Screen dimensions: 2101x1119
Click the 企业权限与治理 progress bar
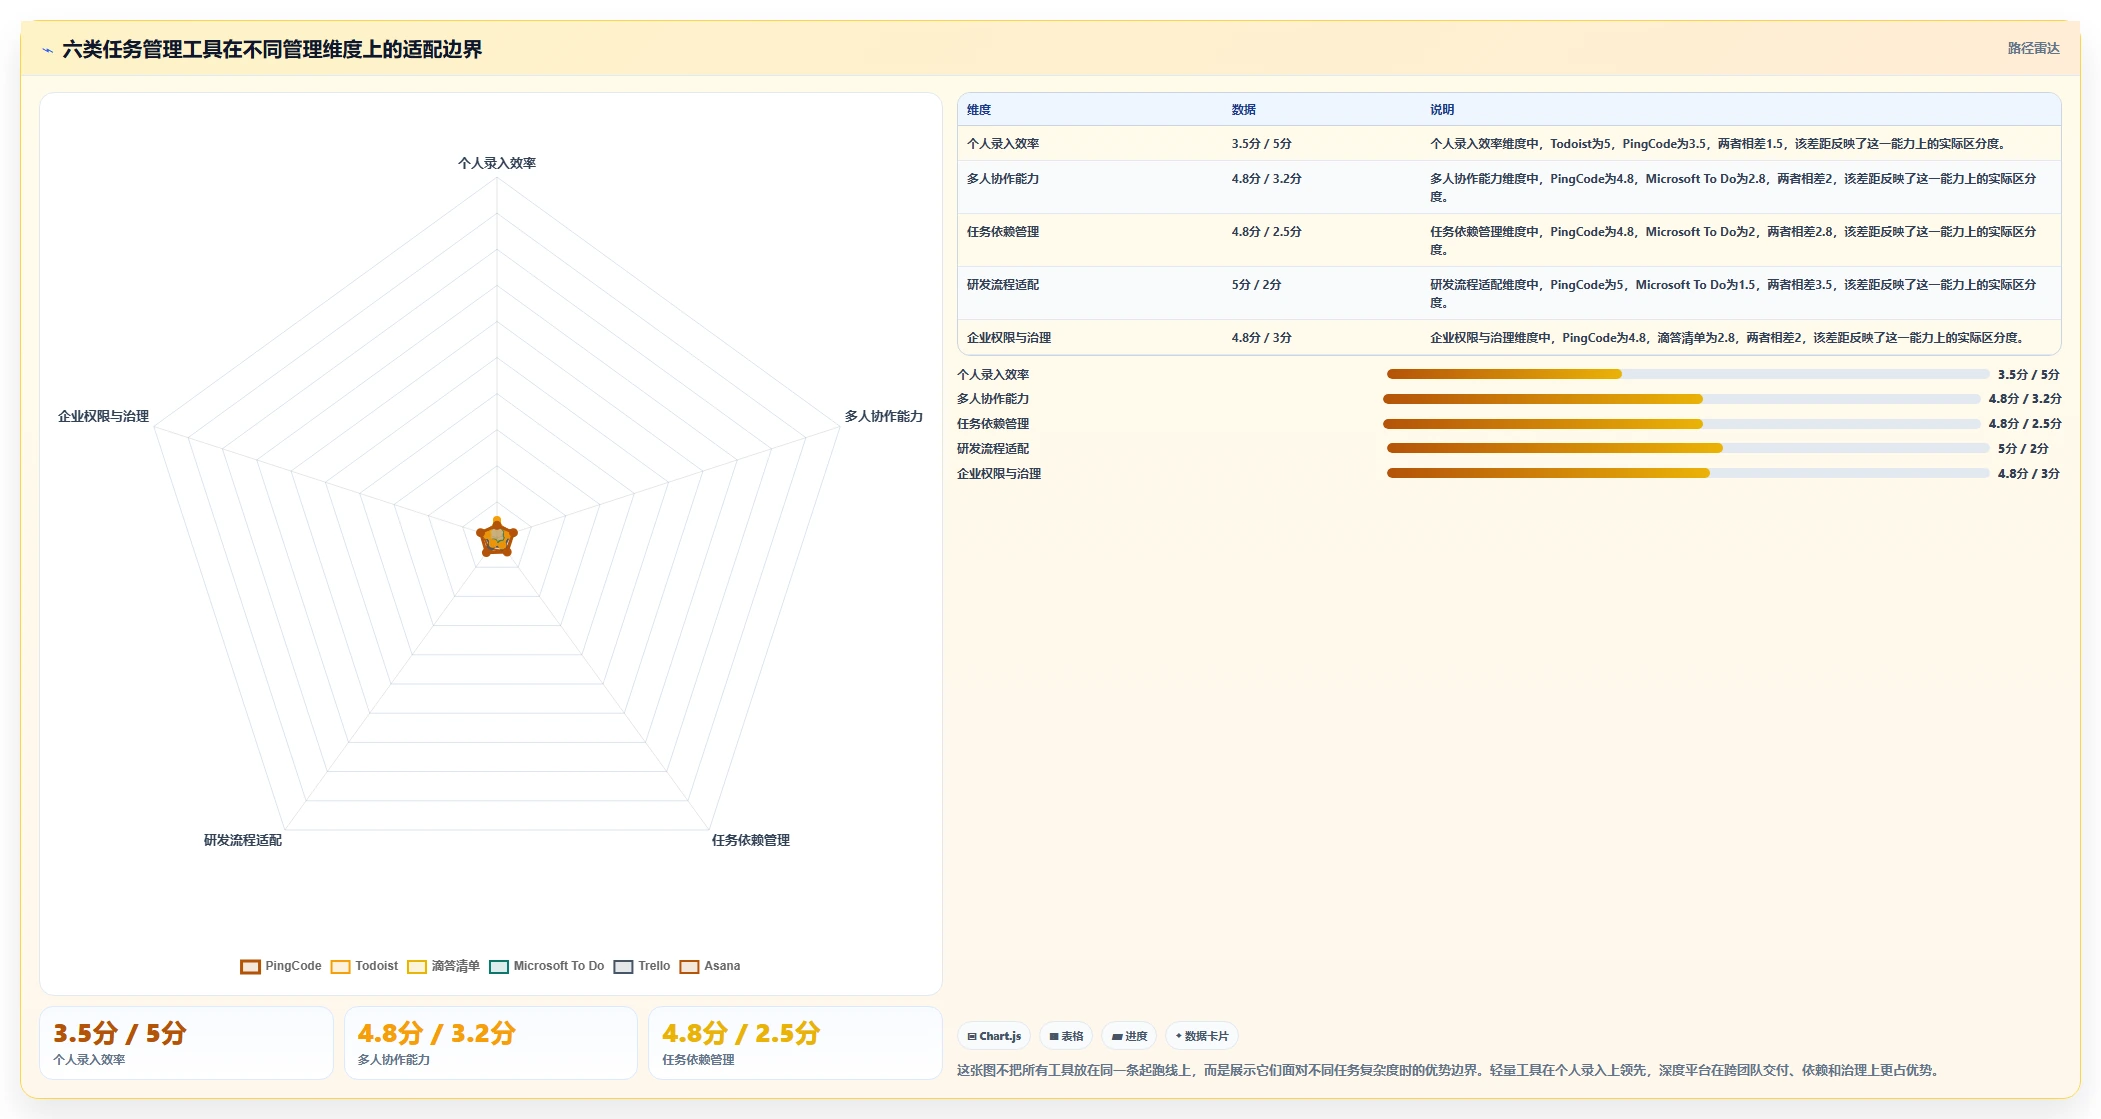coord(1687,473)
